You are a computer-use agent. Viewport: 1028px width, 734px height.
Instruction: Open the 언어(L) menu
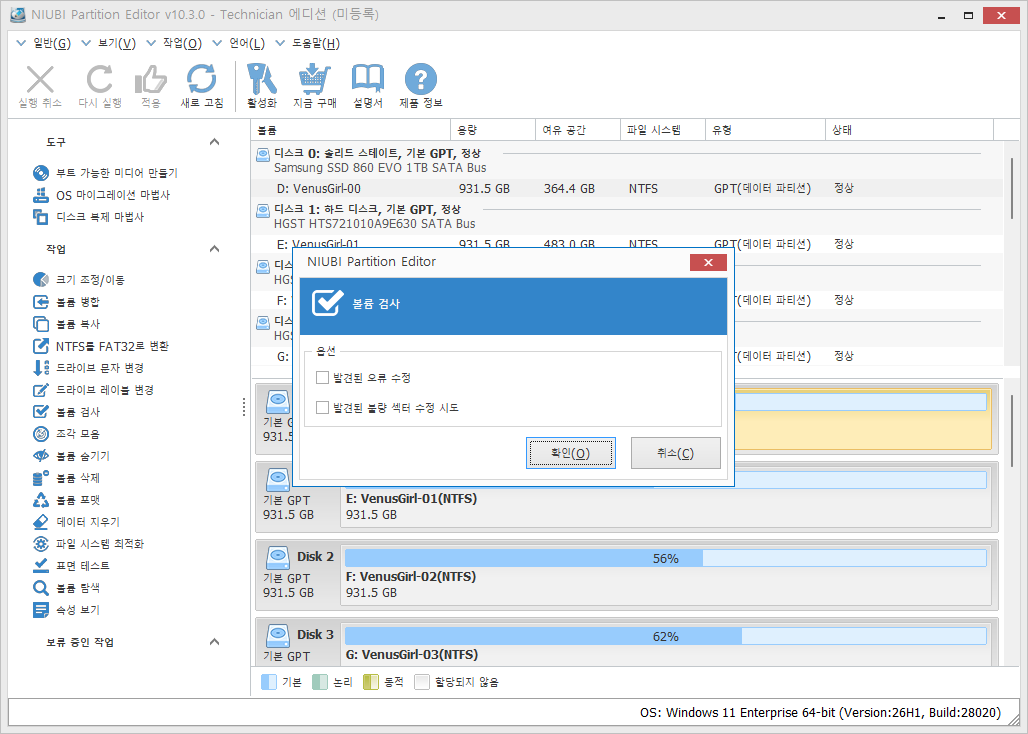(x=239, y=43)
